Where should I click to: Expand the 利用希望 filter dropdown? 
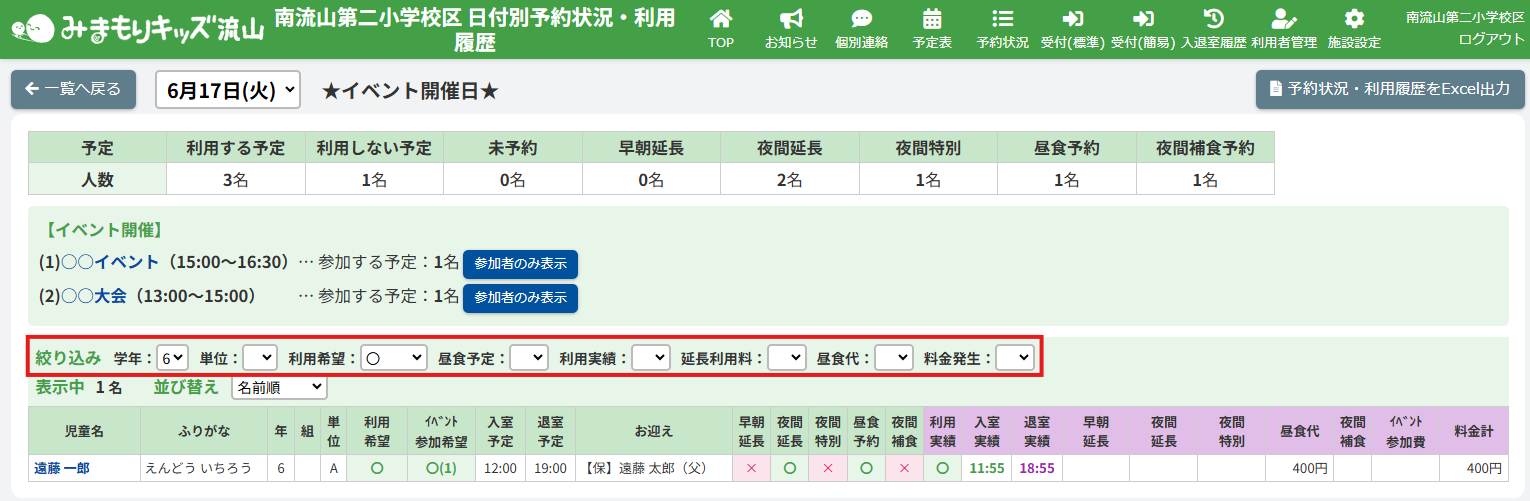click(x=393, y=357)
